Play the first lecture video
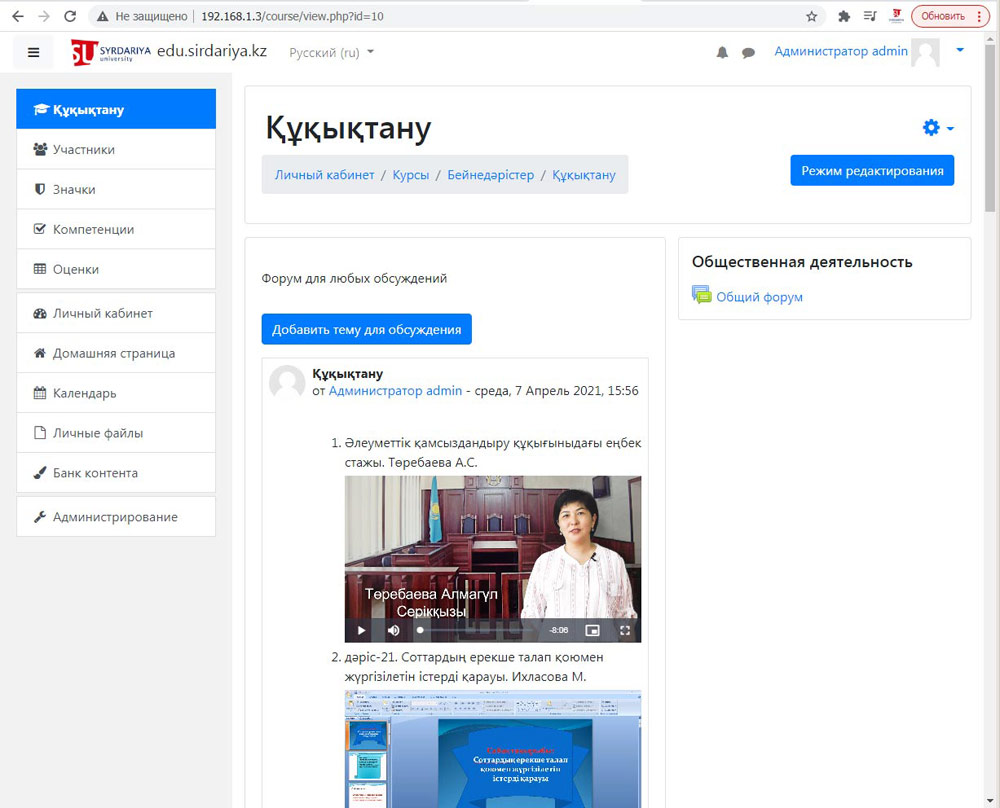 [x=361, y=630]
